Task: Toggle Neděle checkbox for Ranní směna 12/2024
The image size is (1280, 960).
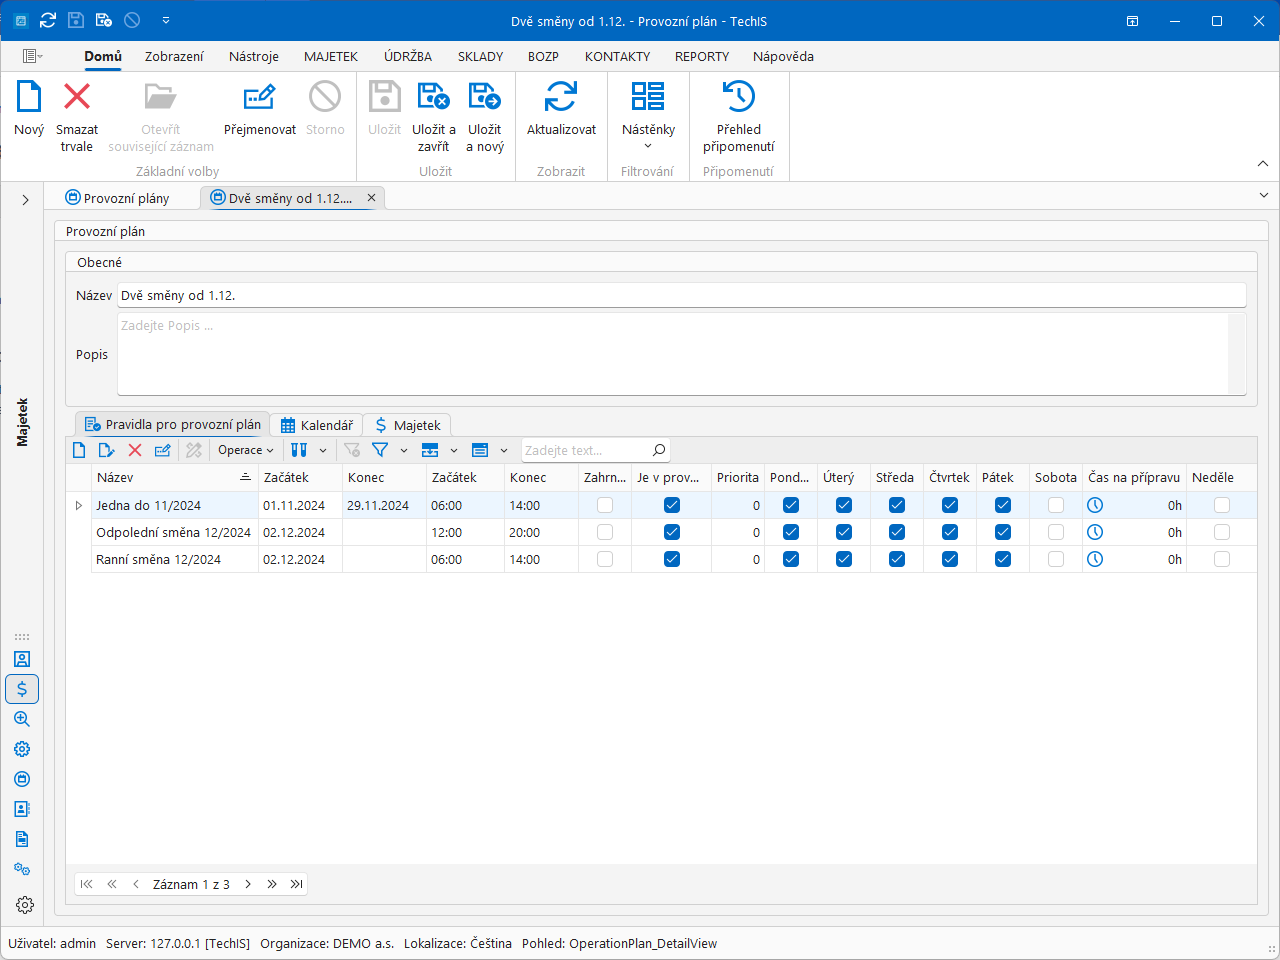Action: click(x=1222, y=559)
